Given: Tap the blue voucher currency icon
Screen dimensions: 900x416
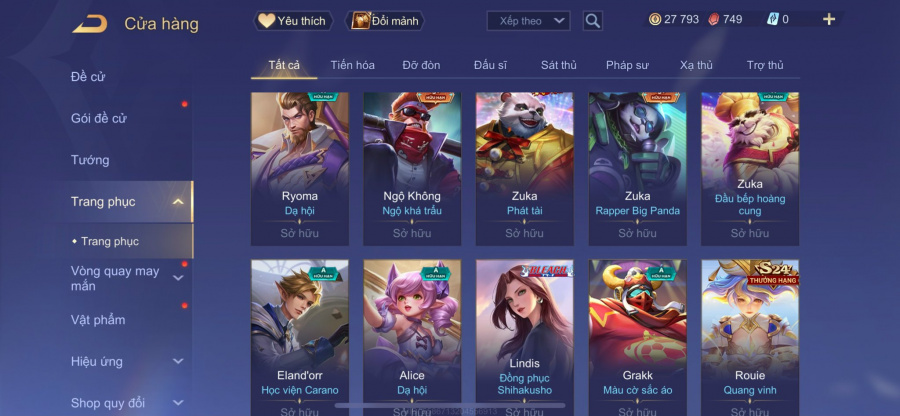Looking at the screenshot, I should 773,20.
